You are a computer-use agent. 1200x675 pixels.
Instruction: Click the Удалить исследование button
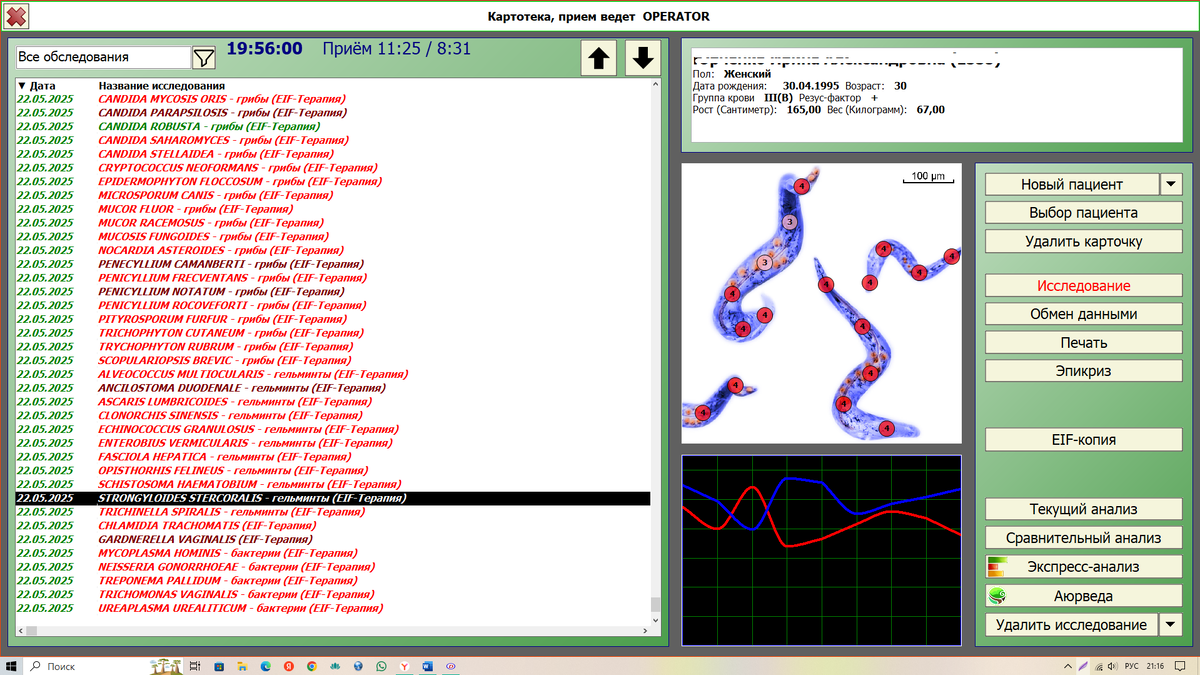1071,625
